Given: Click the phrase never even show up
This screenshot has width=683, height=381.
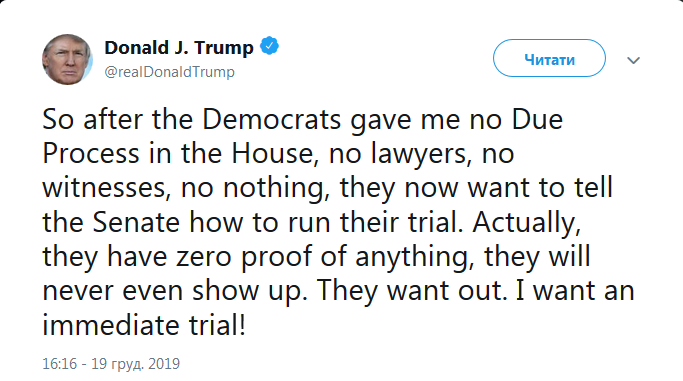Looking at the screenshot, I should pyautogui.click(x=175, y=292).
